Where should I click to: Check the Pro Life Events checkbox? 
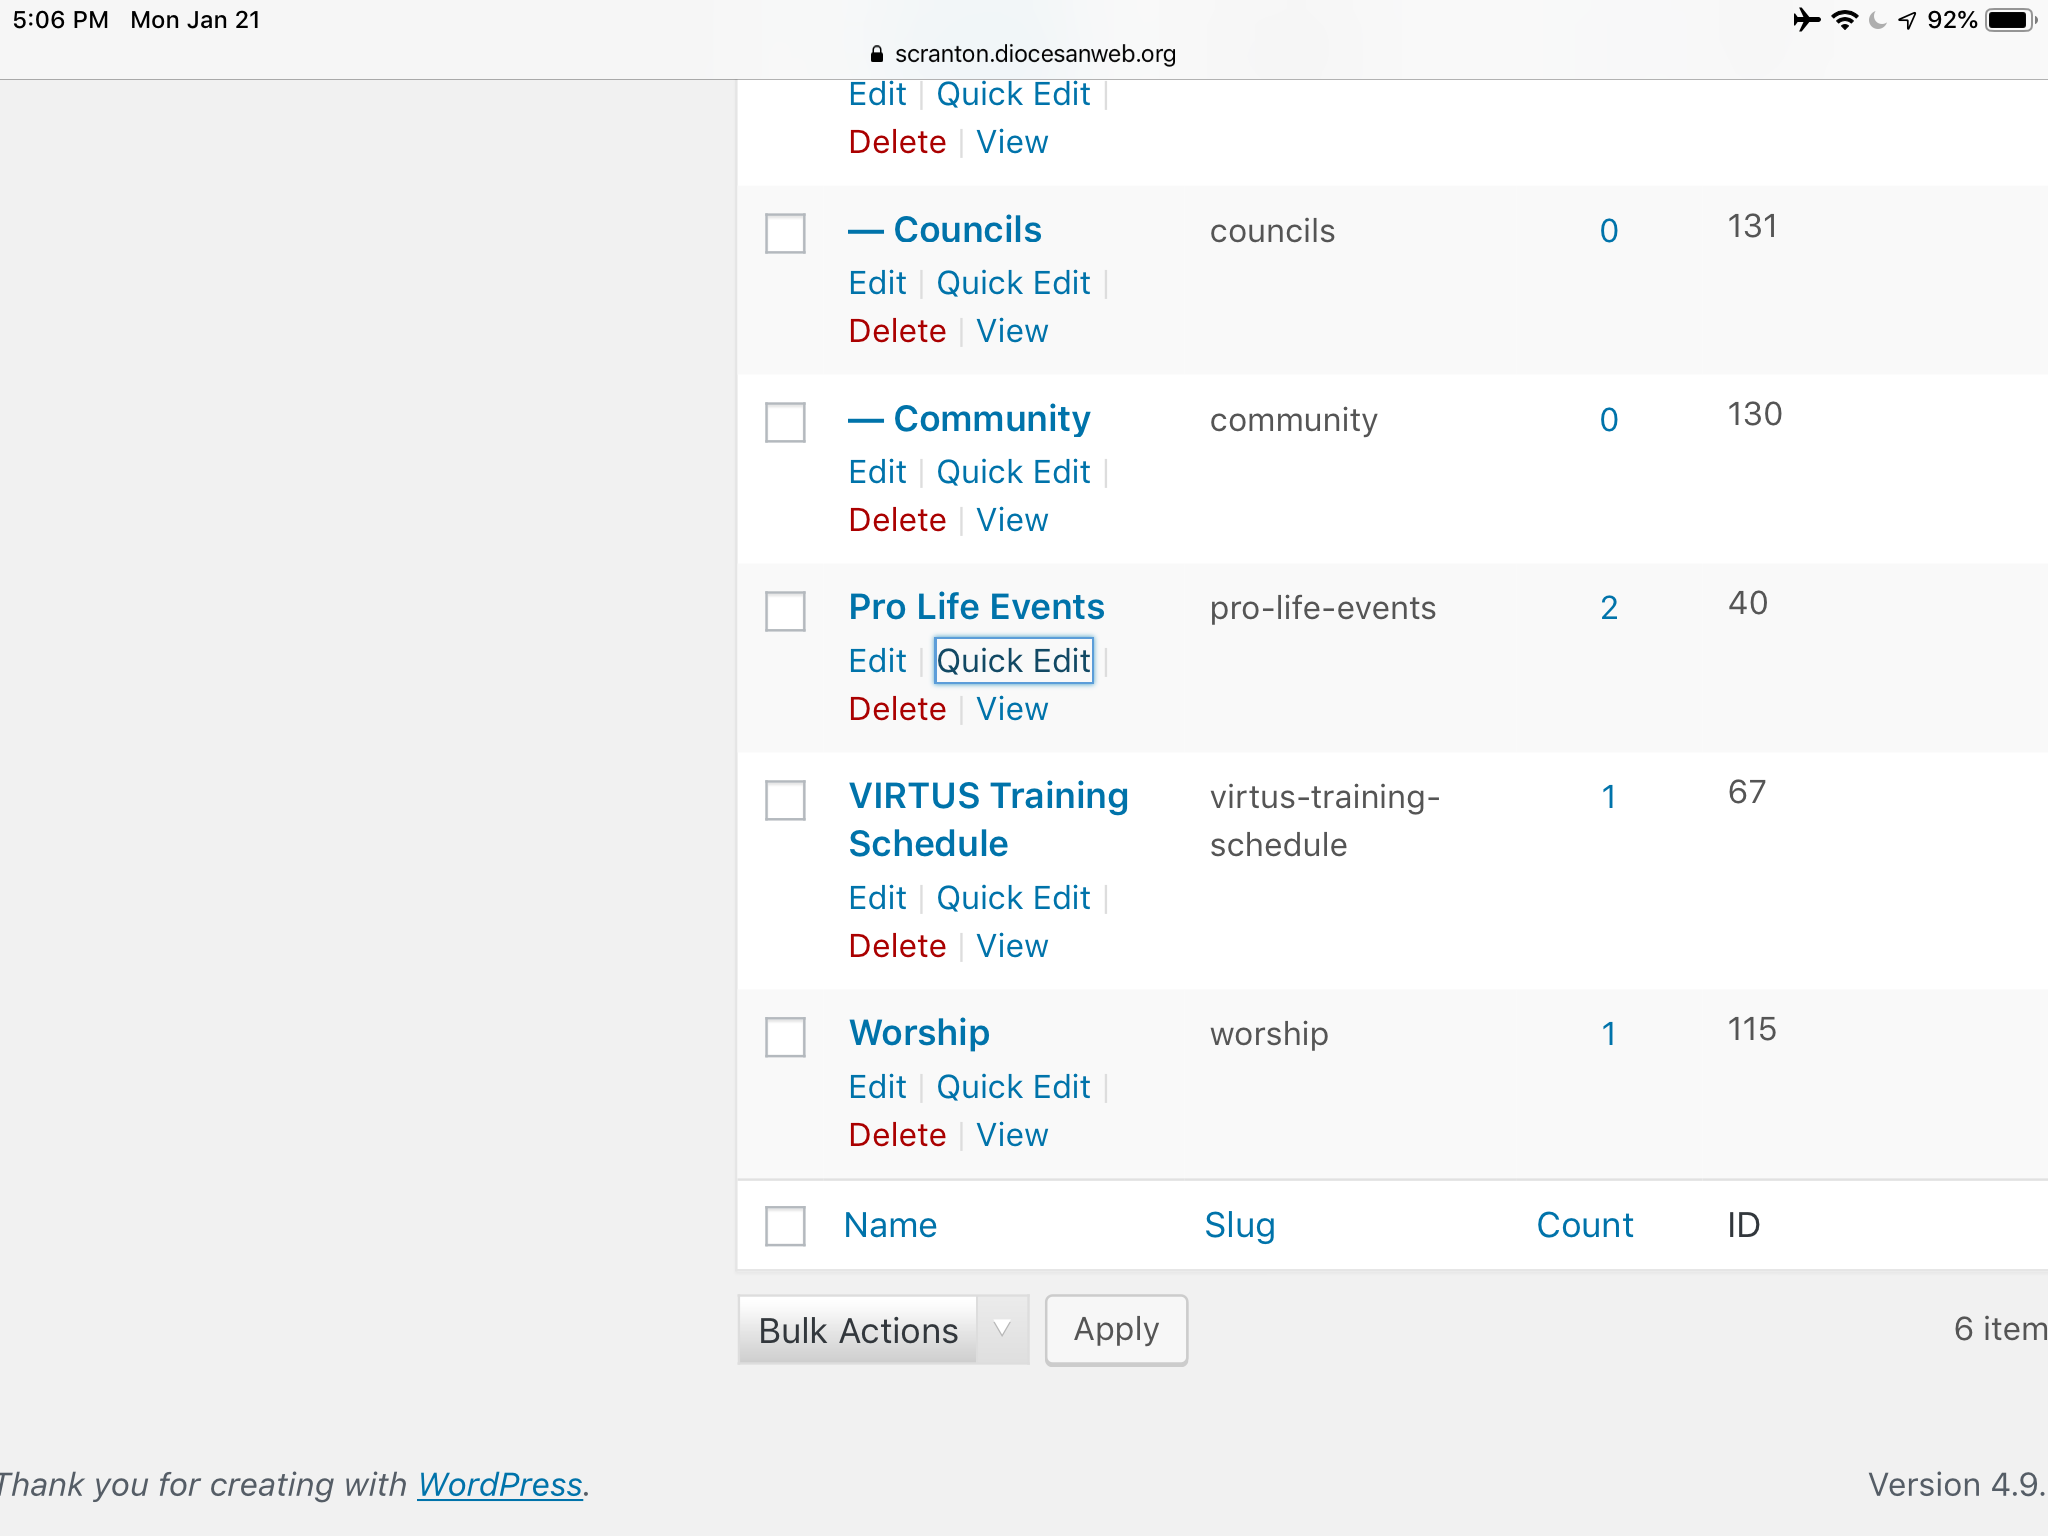click(785, 611)
